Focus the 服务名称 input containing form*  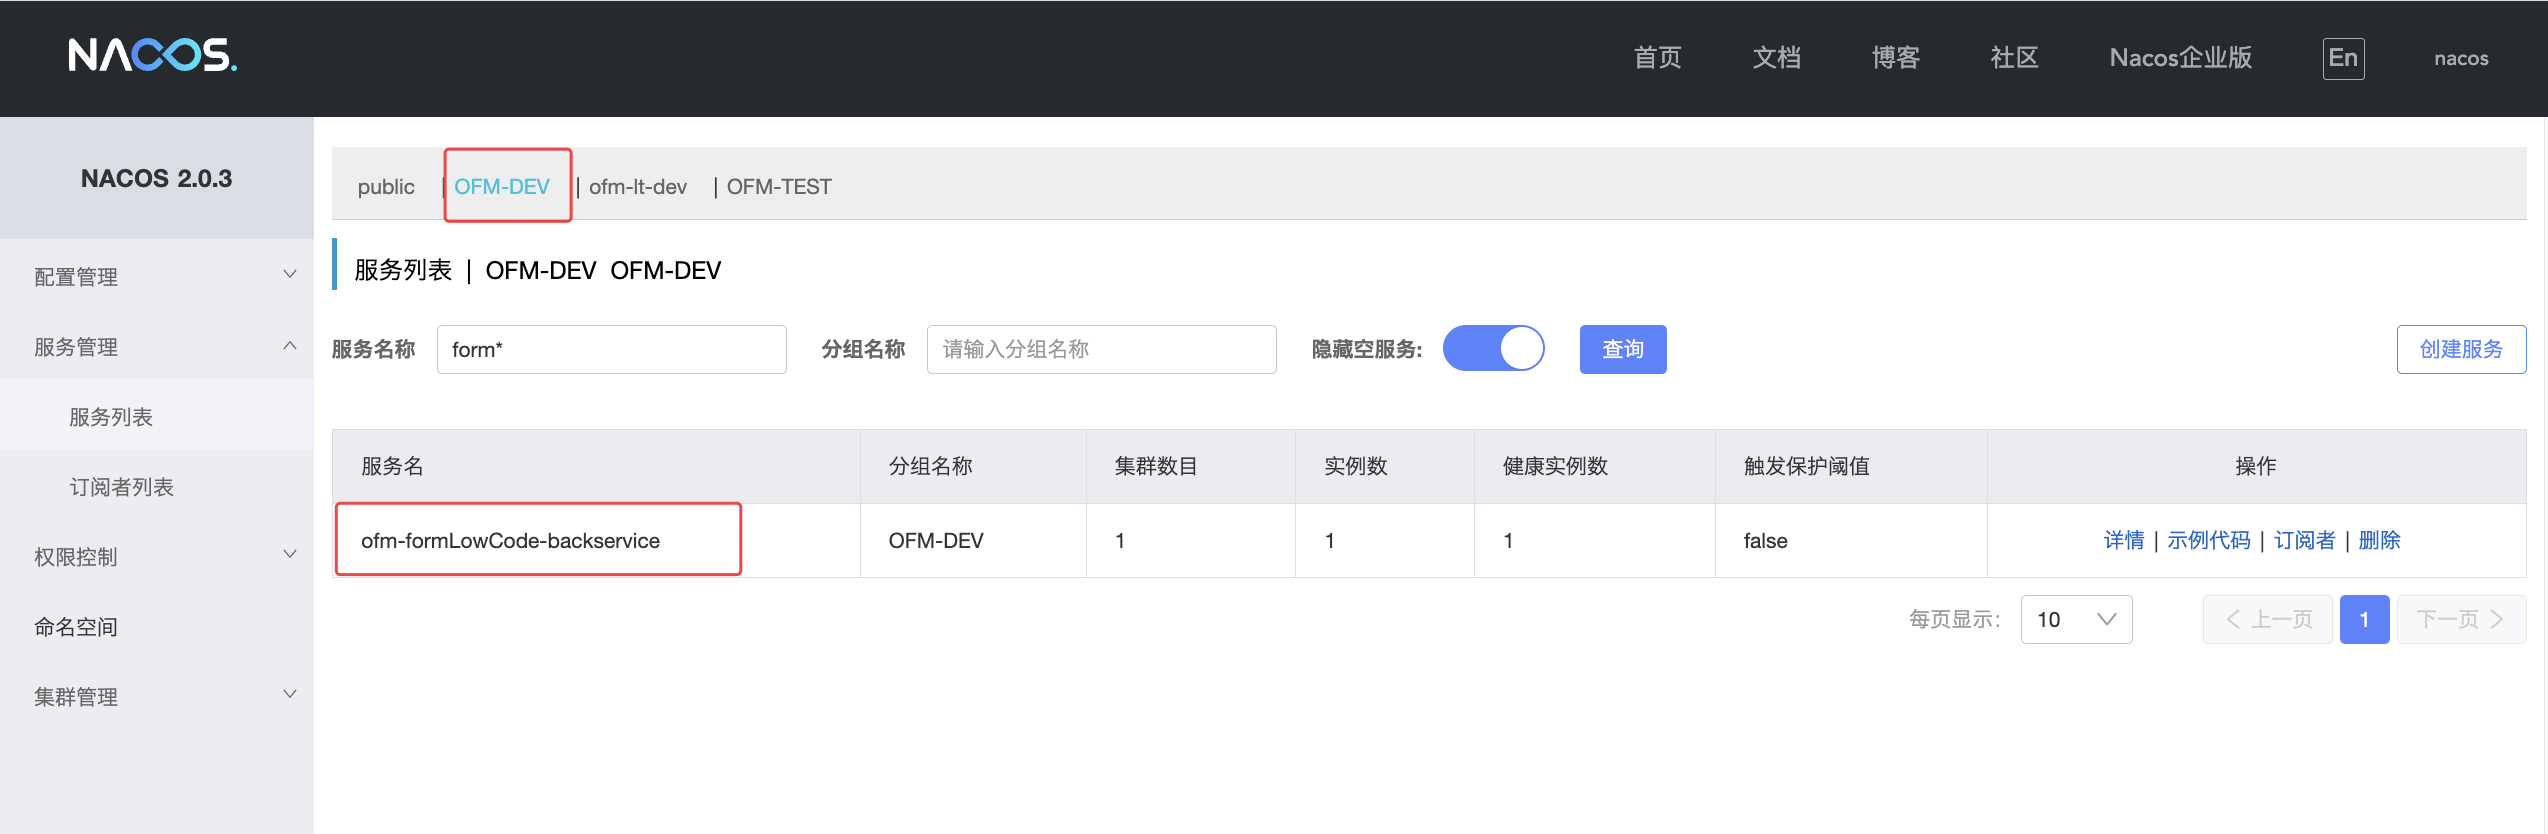click(x=612, y=349)
